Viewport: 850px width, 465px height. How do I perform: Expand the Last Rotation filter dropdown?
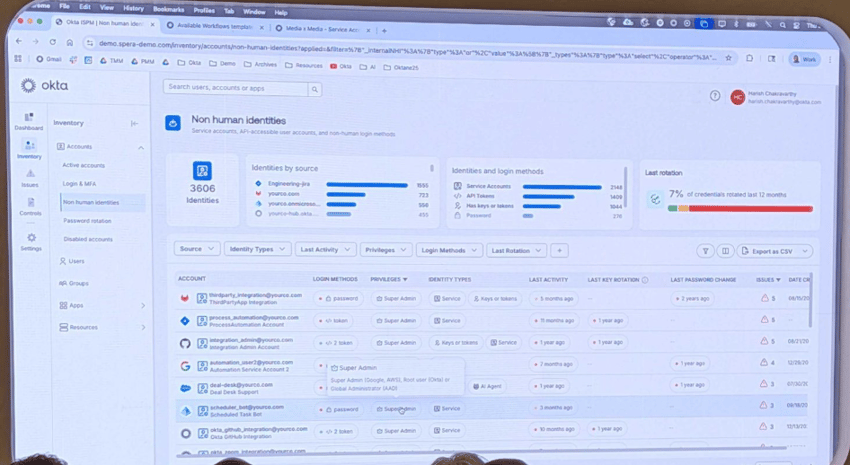pyautogui.click(x=516, y=250)
